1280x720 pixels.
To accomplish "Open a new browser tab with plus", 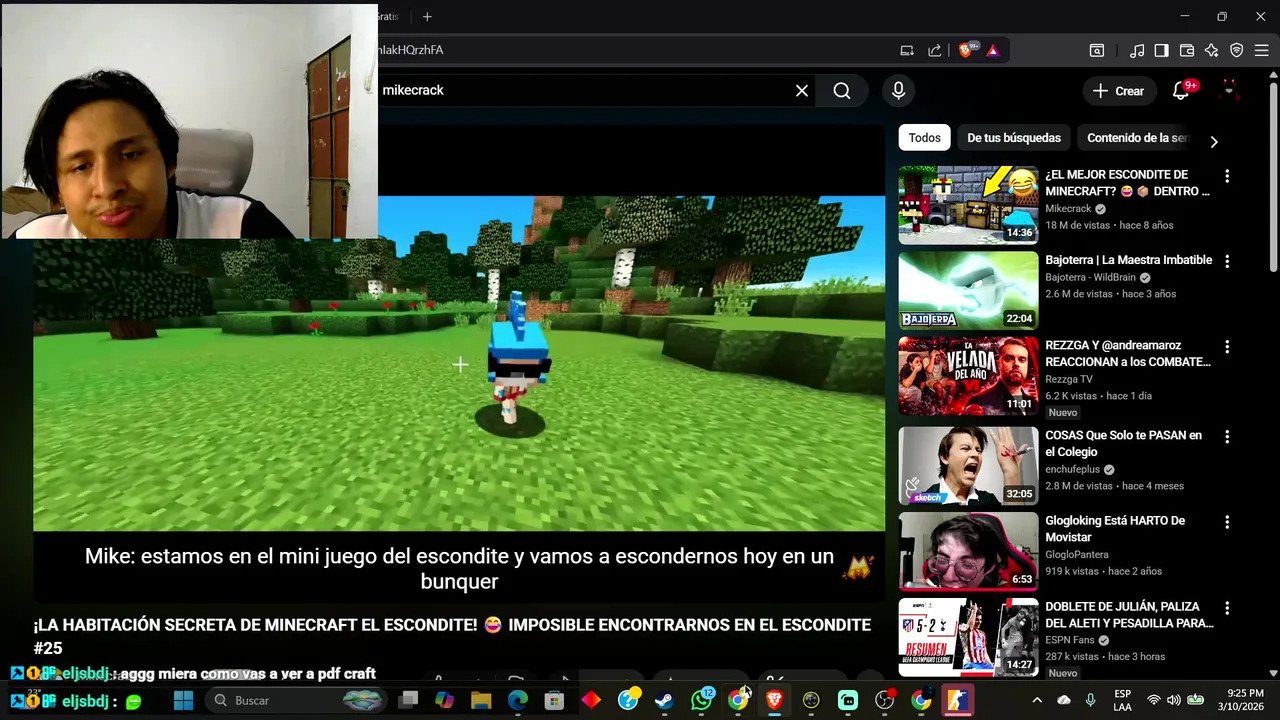I will pos(427,16).
